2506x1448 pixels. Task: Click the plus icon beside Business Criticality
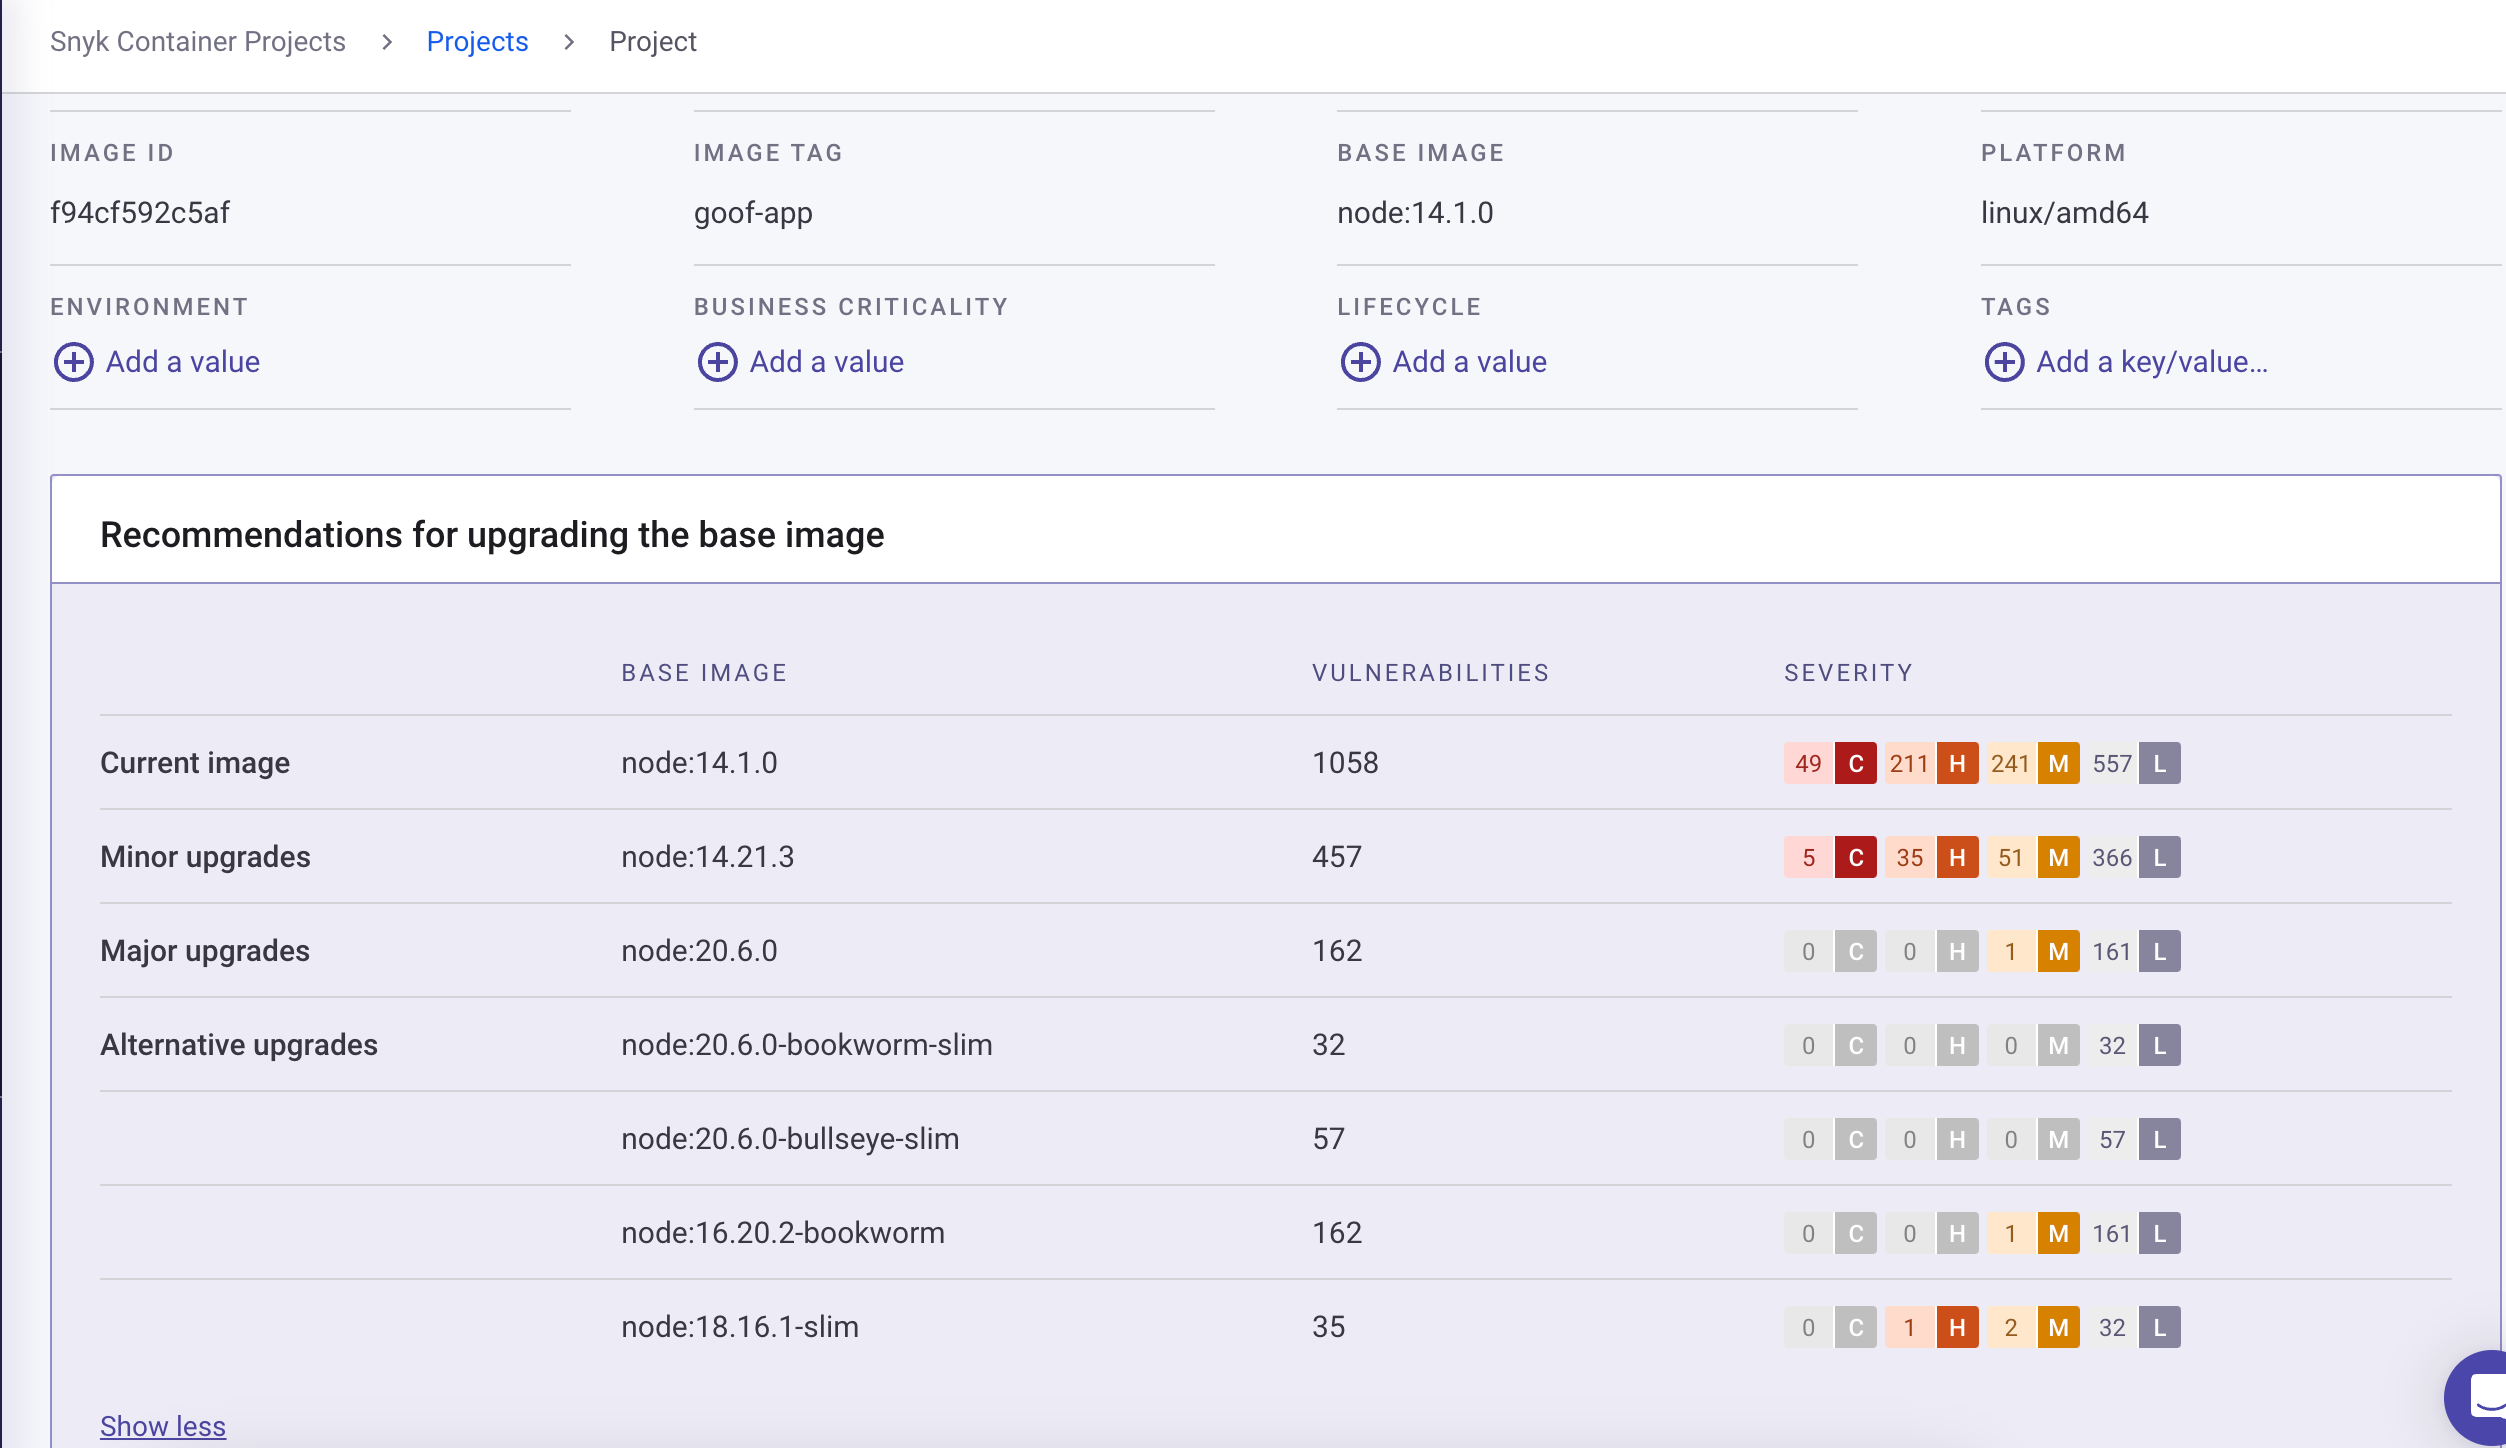click(x=716, y=361)
